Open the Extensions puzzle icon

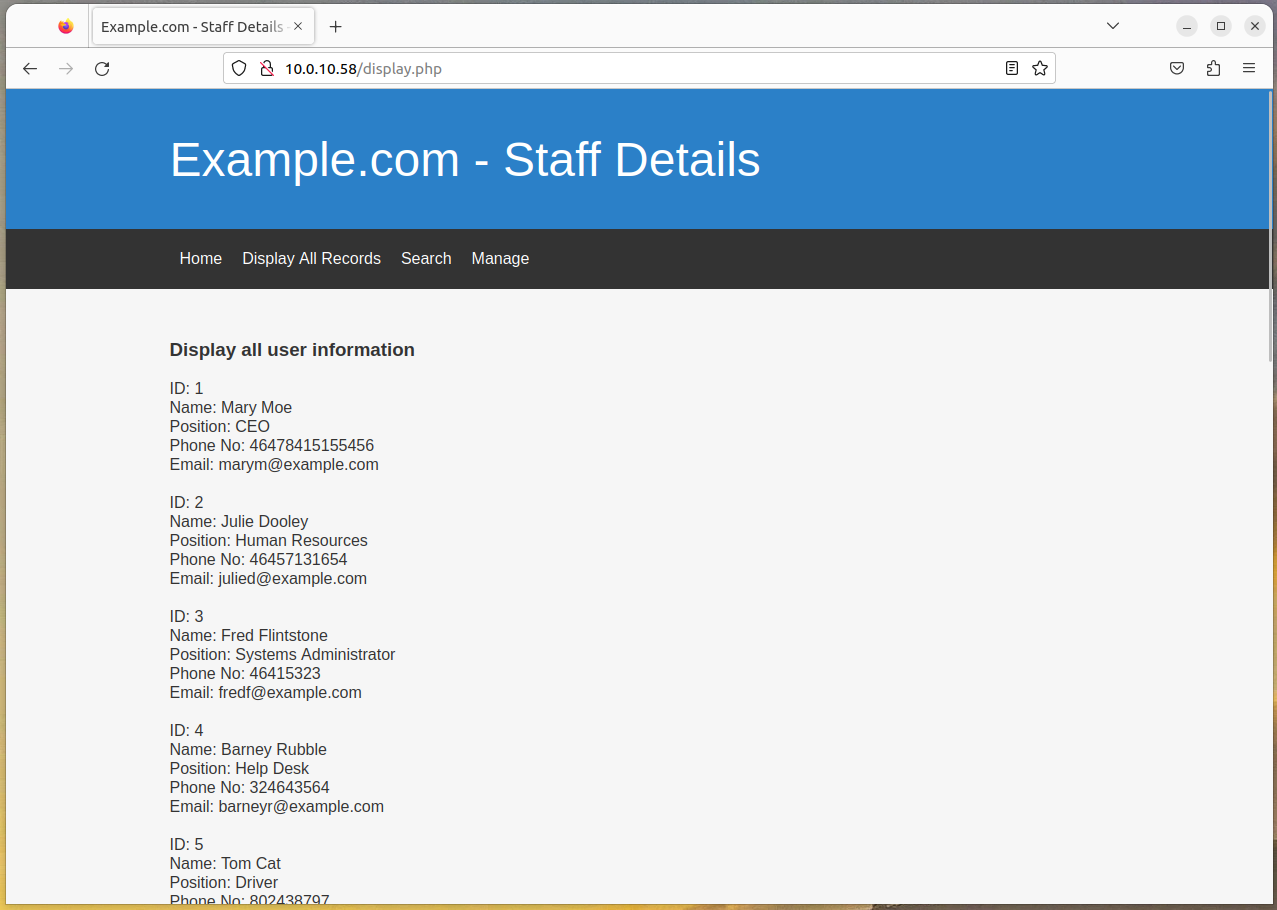click(1213, 69)
